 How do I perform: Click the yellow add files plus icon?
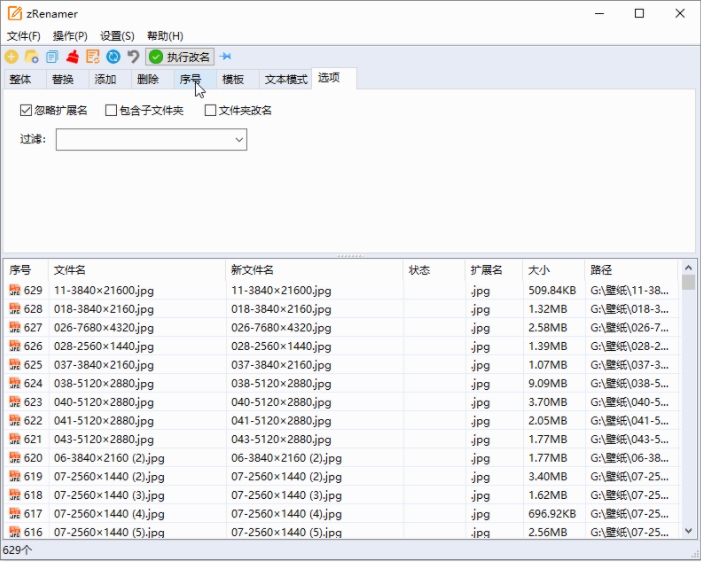pyautogui.click(x=12, y=57)
